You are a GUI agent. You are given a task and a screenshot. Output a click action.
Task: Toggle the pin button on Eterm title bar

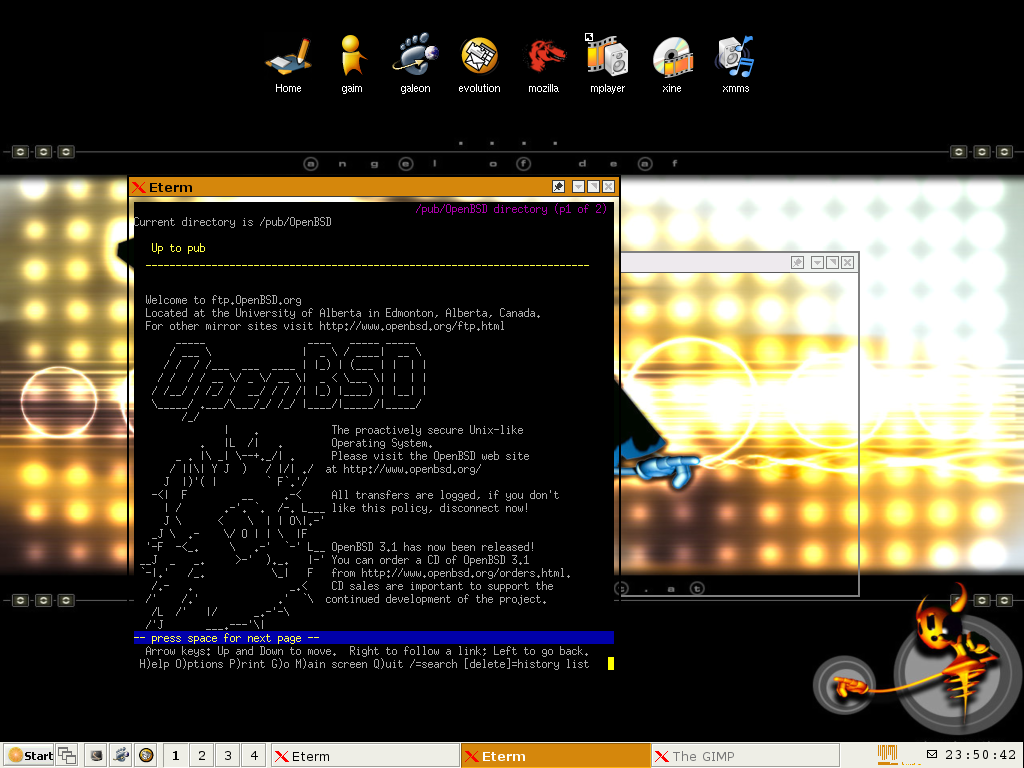point(558,187)
